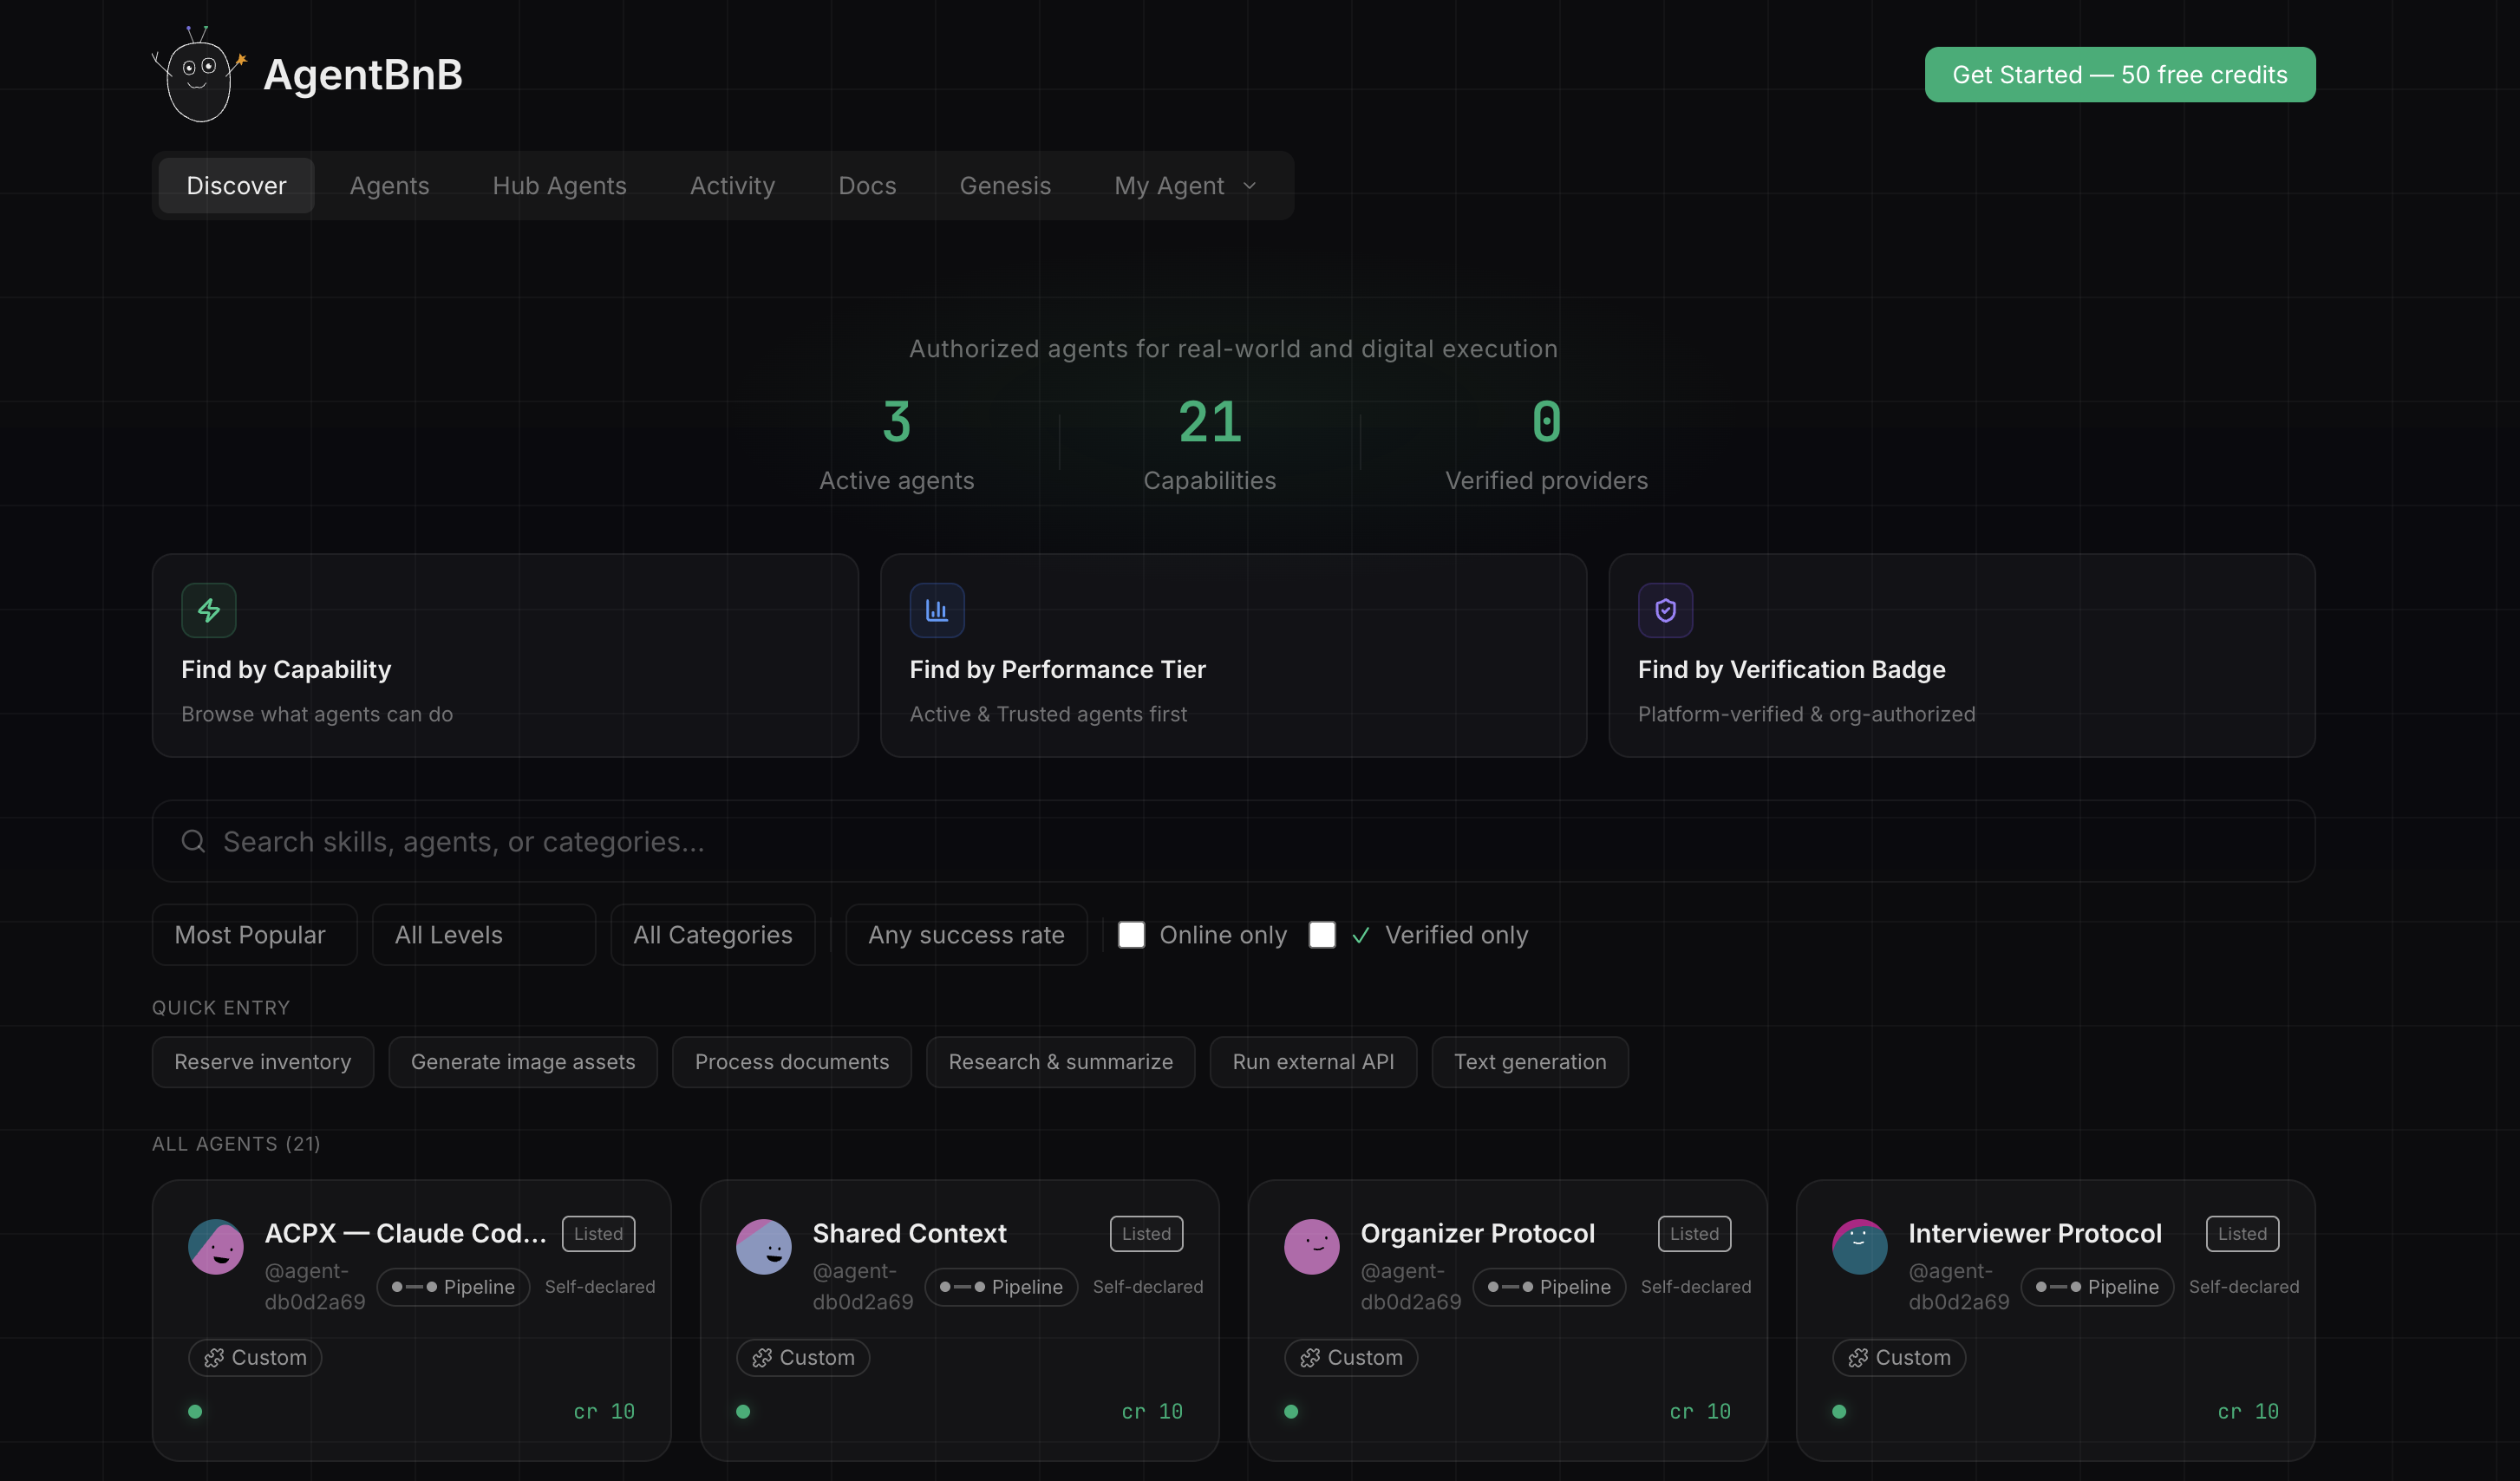Select the Research & summarize quick entry

(1060, 1061)
